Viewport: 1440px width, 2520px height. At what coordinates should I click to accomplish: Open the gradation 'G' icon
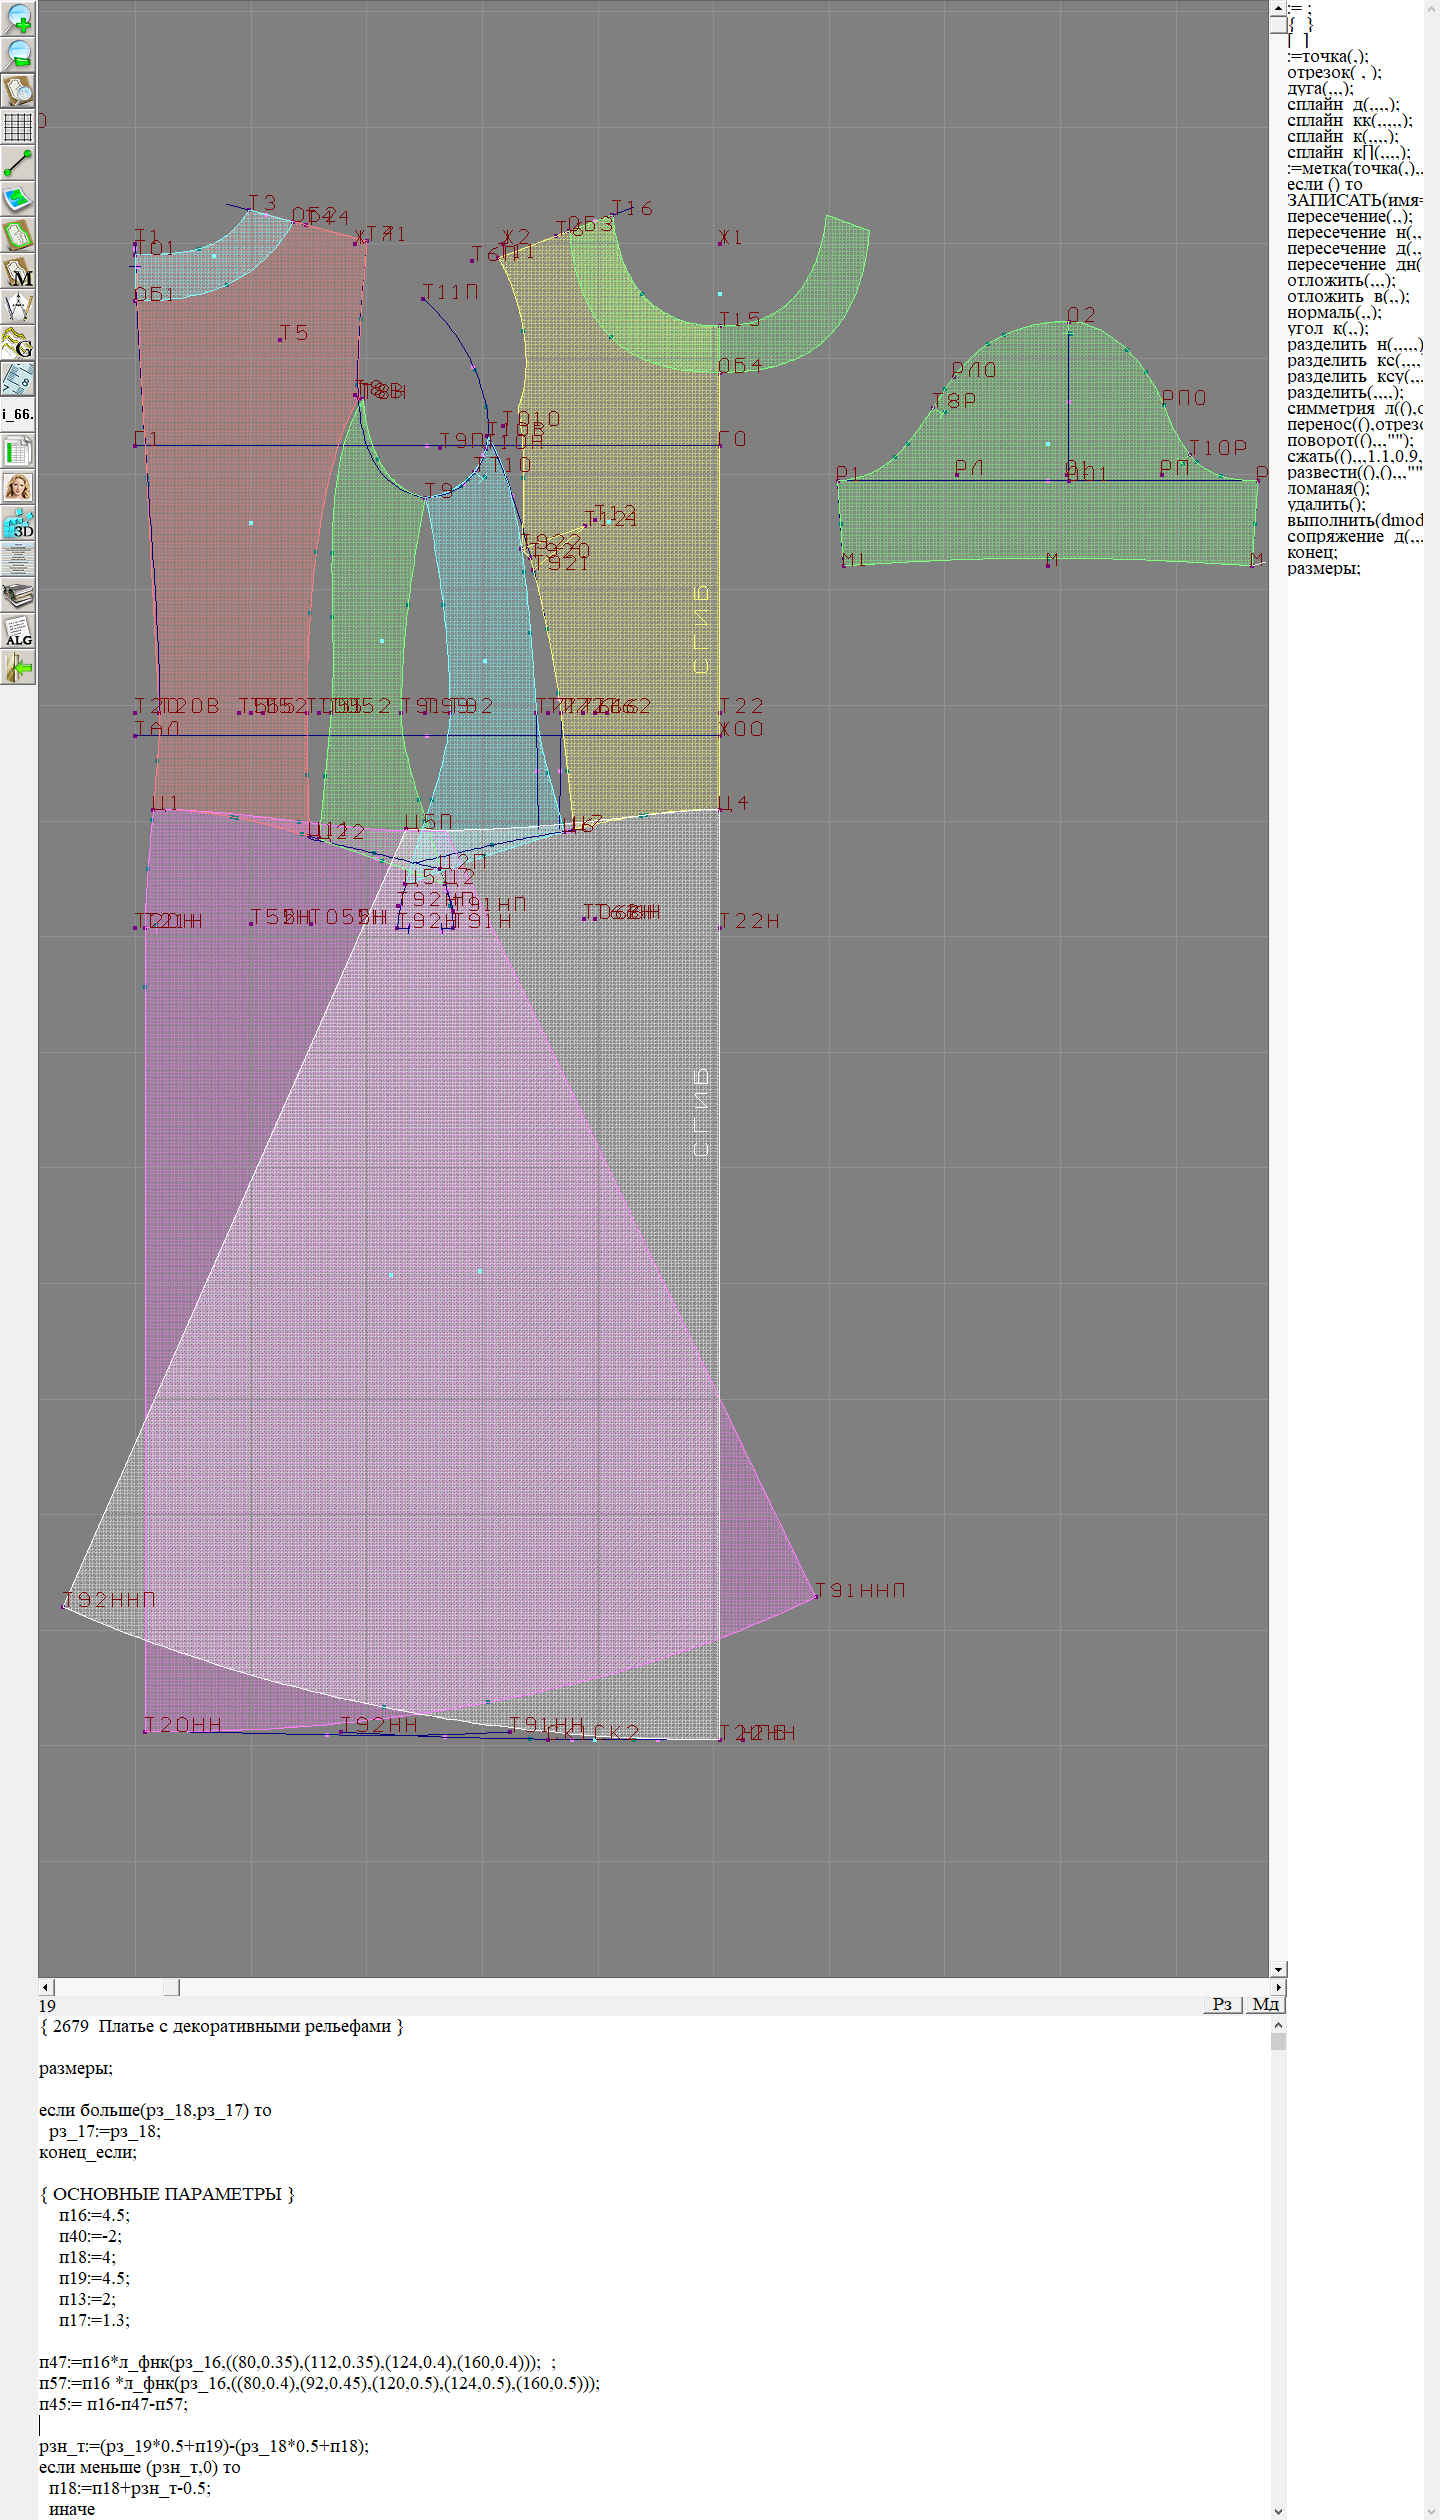coord(18,344)
